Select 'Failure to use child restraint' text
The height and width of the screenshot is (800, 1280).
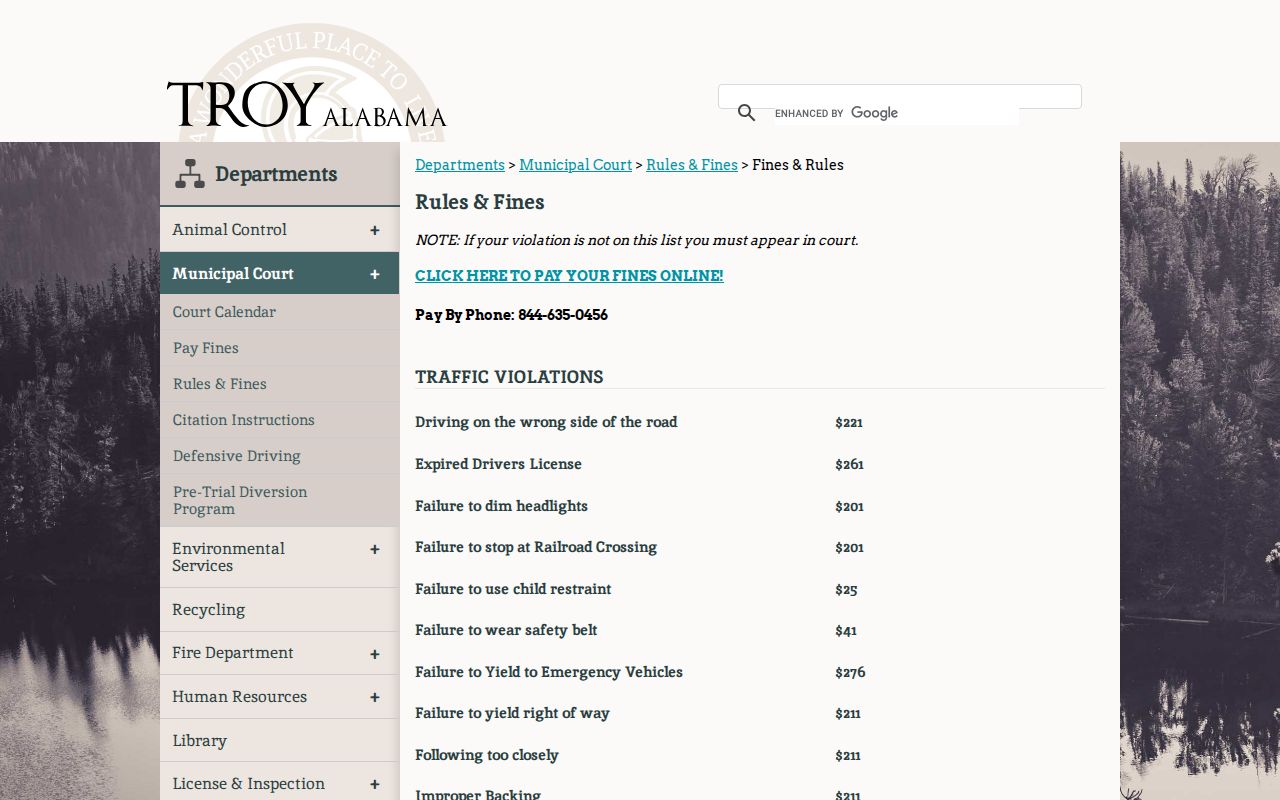coord(513,589)
